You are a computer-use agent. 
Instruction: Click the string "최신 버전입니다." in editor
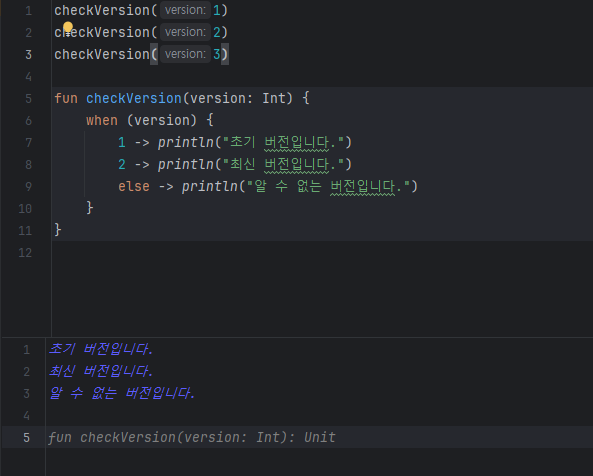[283, 164]
